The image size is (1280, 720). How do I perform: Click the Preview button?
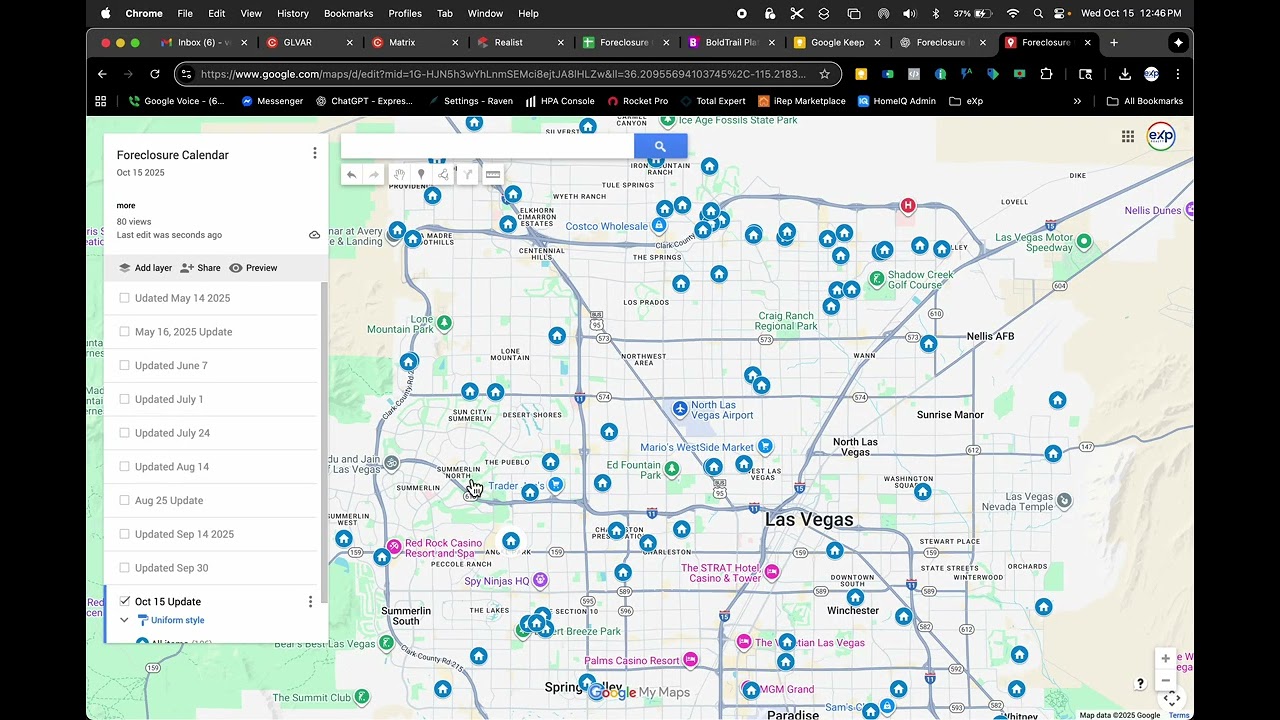point(253,268)
